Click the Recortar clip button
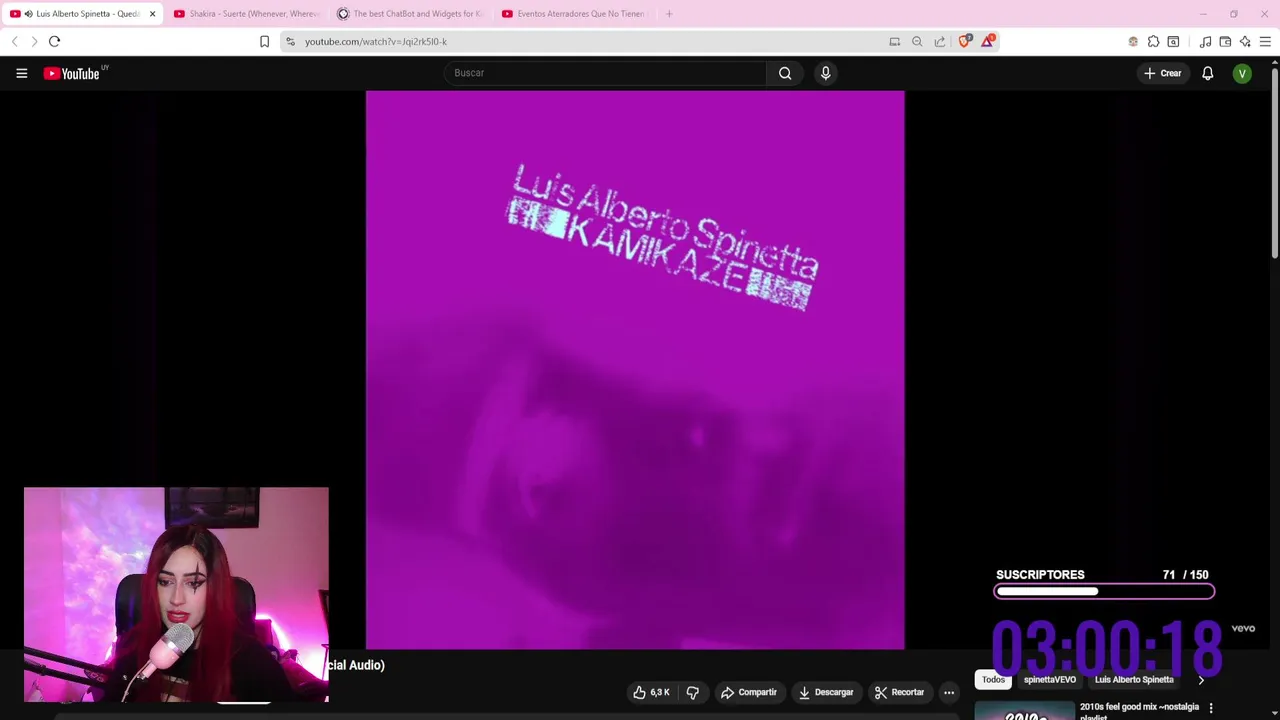1280x720 pixels. [x=899, y=692]
